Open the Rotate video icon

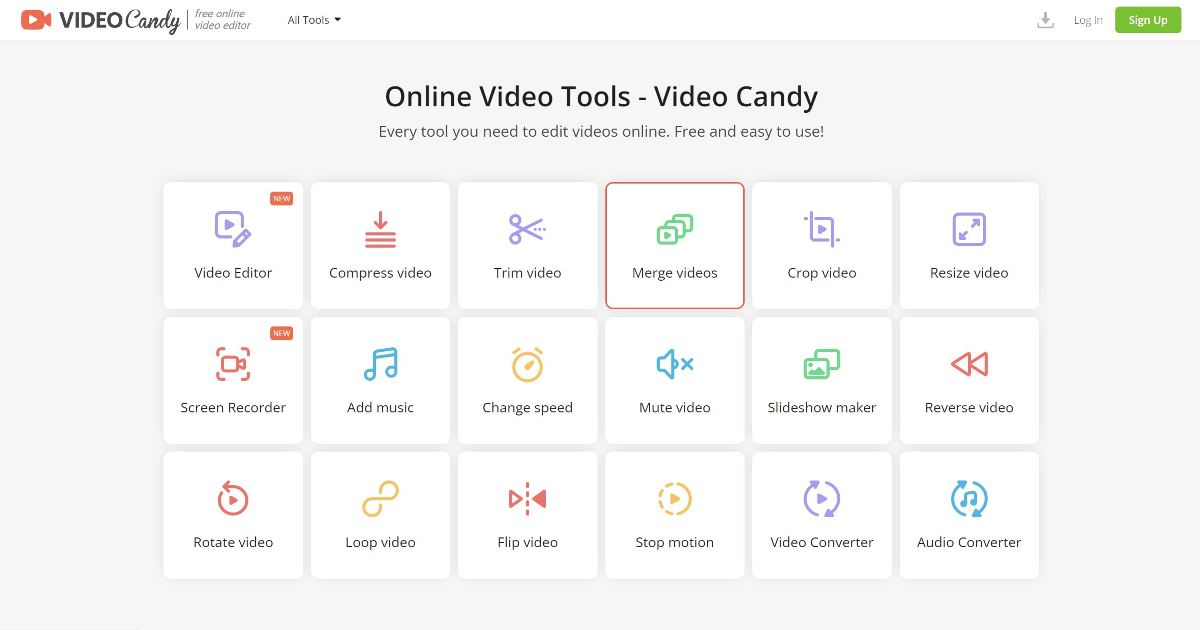[x=233, y=498]
